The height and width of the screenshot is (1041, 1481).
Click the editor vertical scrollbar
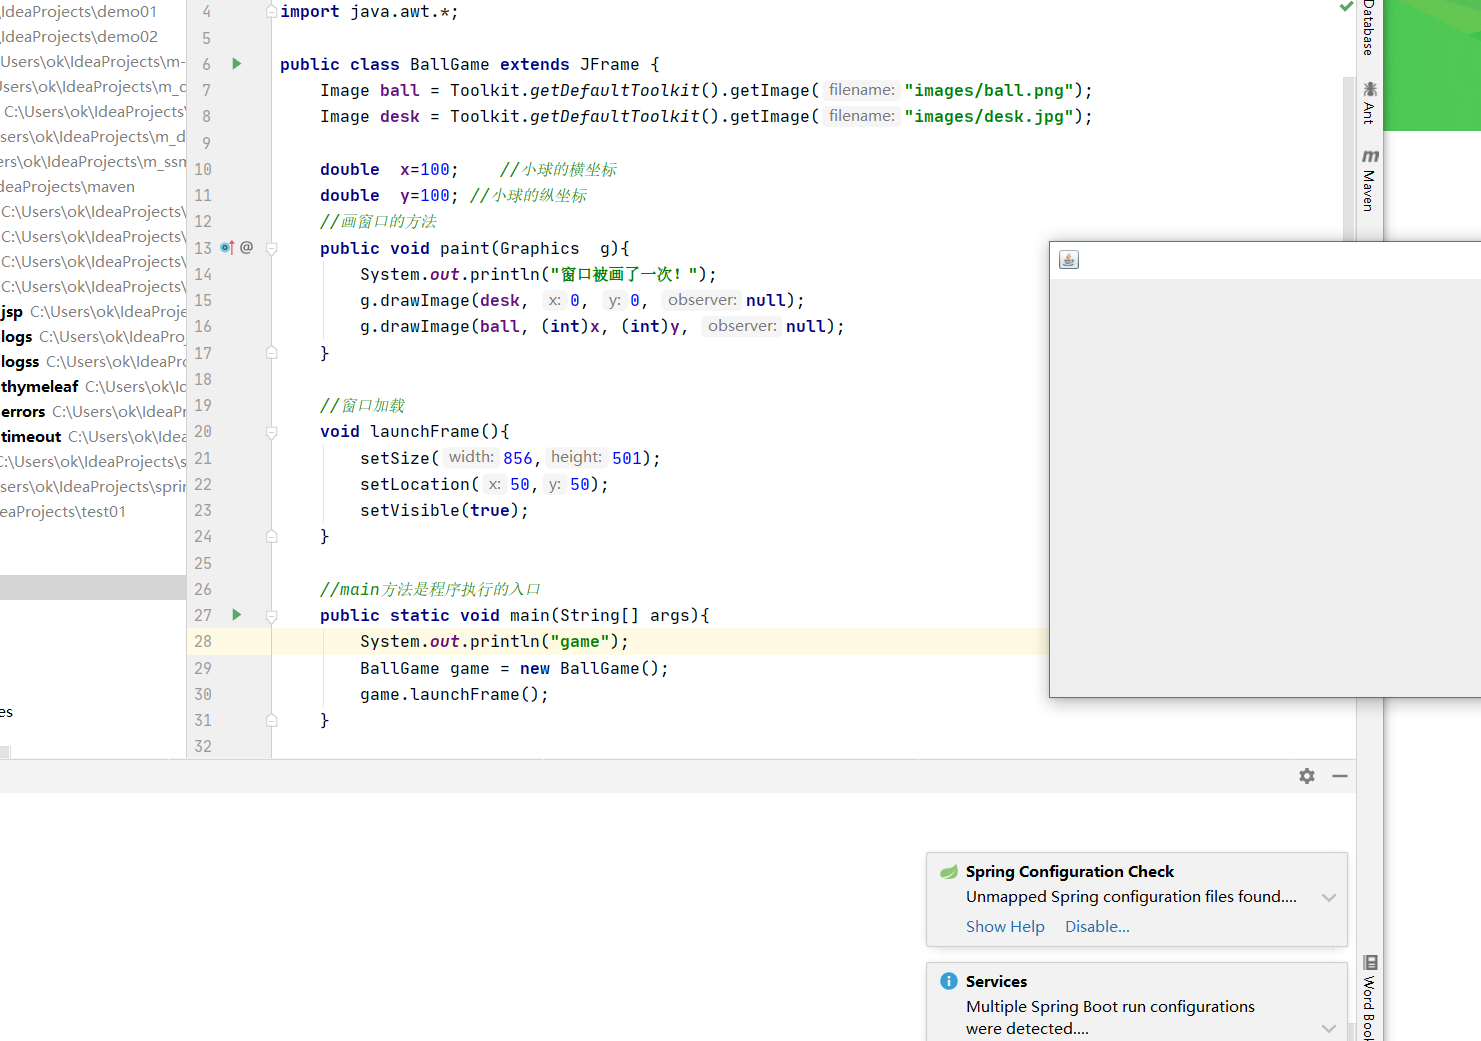point(1349,158)
